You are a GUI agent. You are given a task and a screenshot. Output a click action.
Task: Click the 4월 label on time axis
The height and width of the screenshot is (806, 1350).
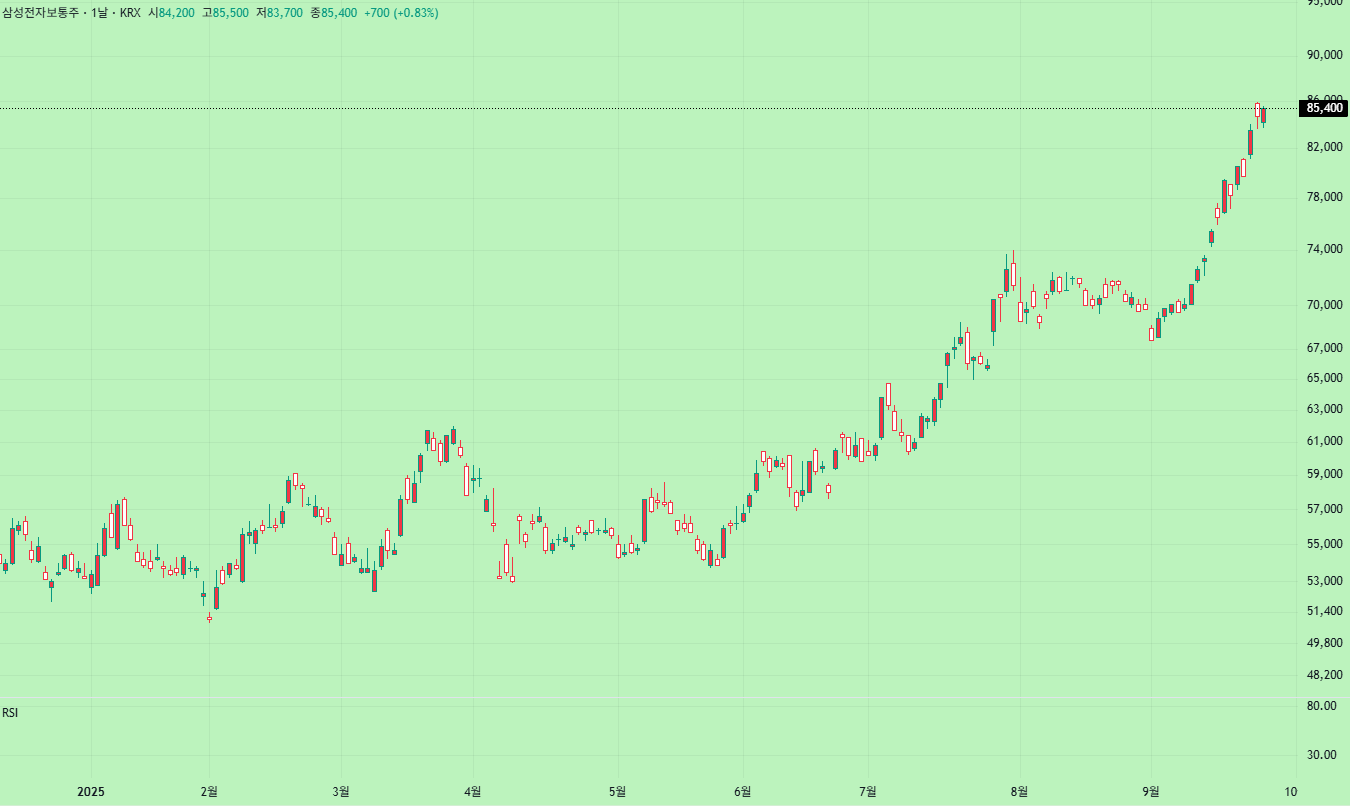coord(473,792)
